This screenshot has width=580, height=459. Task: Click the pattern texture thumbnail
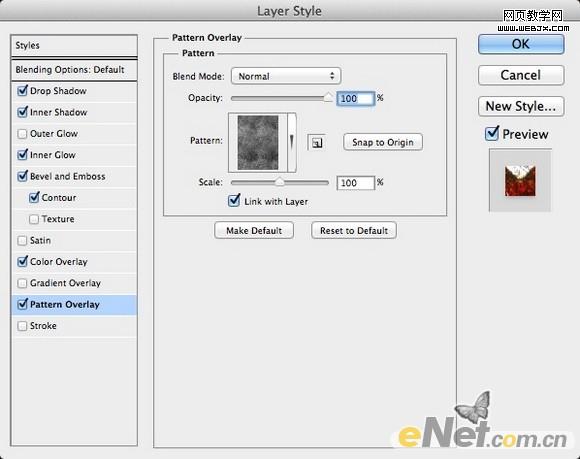tap(258, 142)
